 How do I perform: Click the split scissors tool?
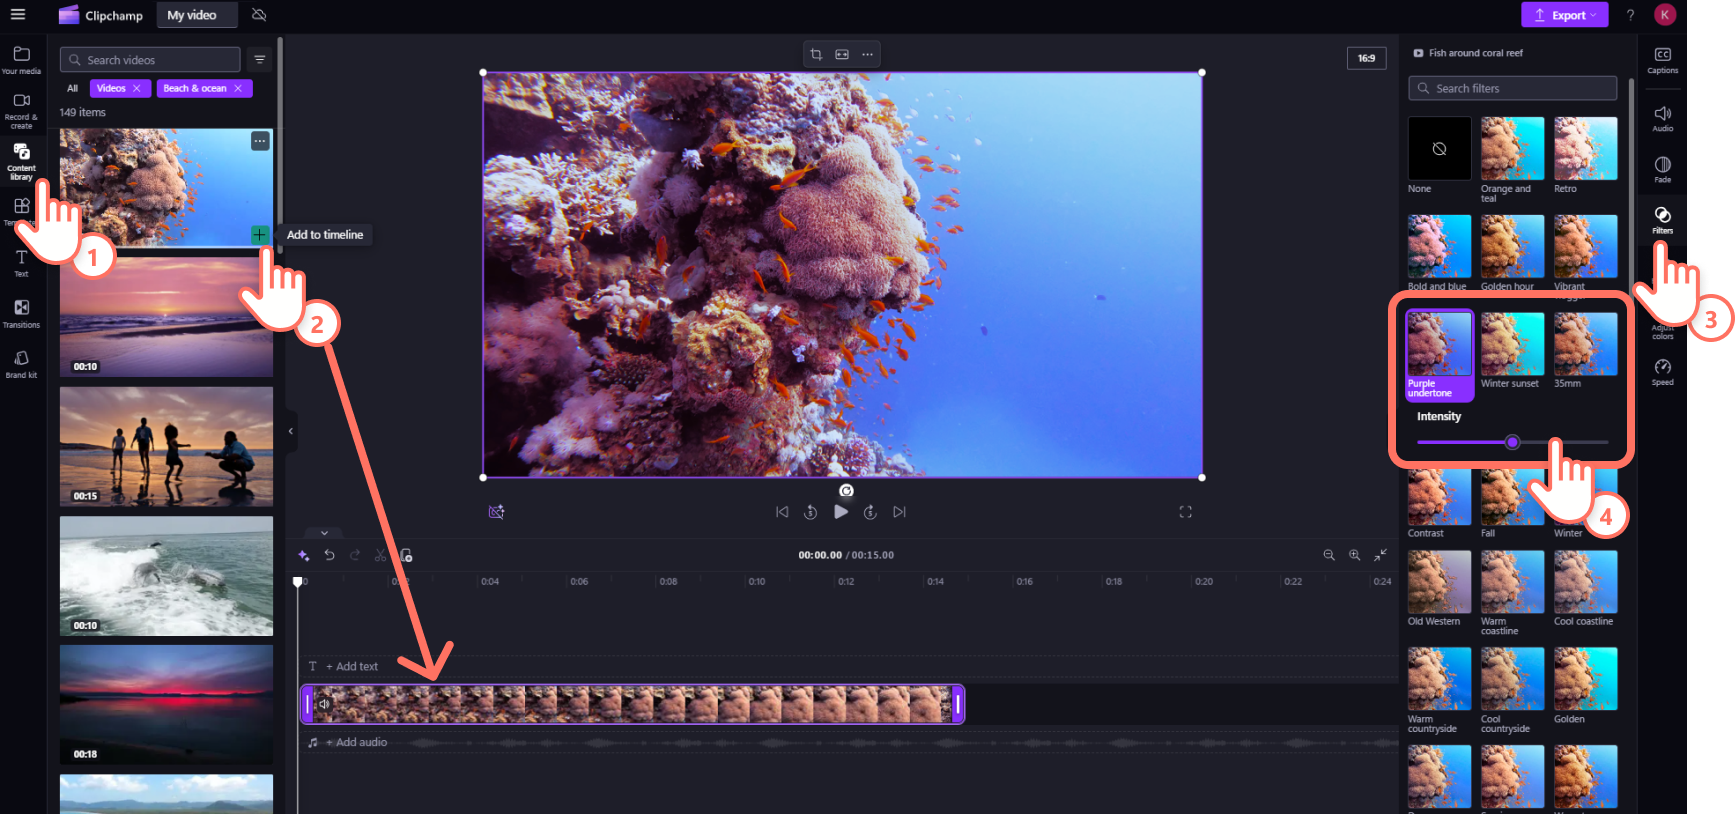click(x=380, y=555)
